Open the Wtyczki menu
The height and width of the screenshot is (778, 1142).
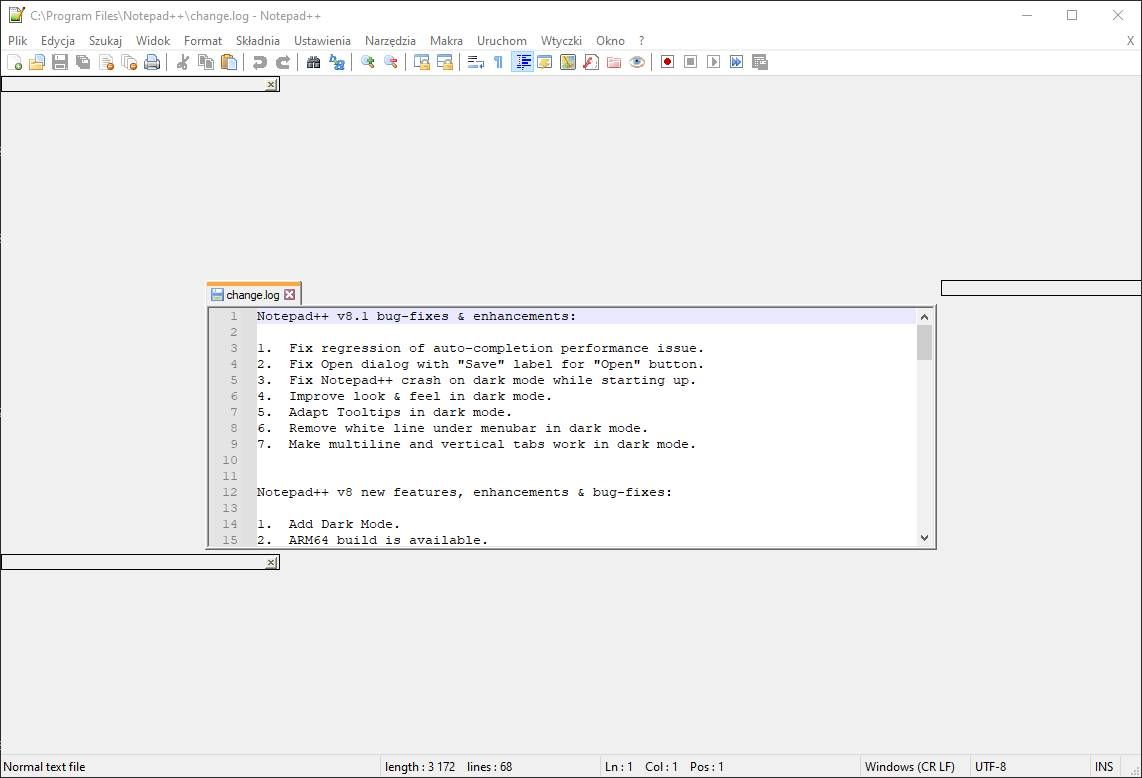[x=561, y=41]
